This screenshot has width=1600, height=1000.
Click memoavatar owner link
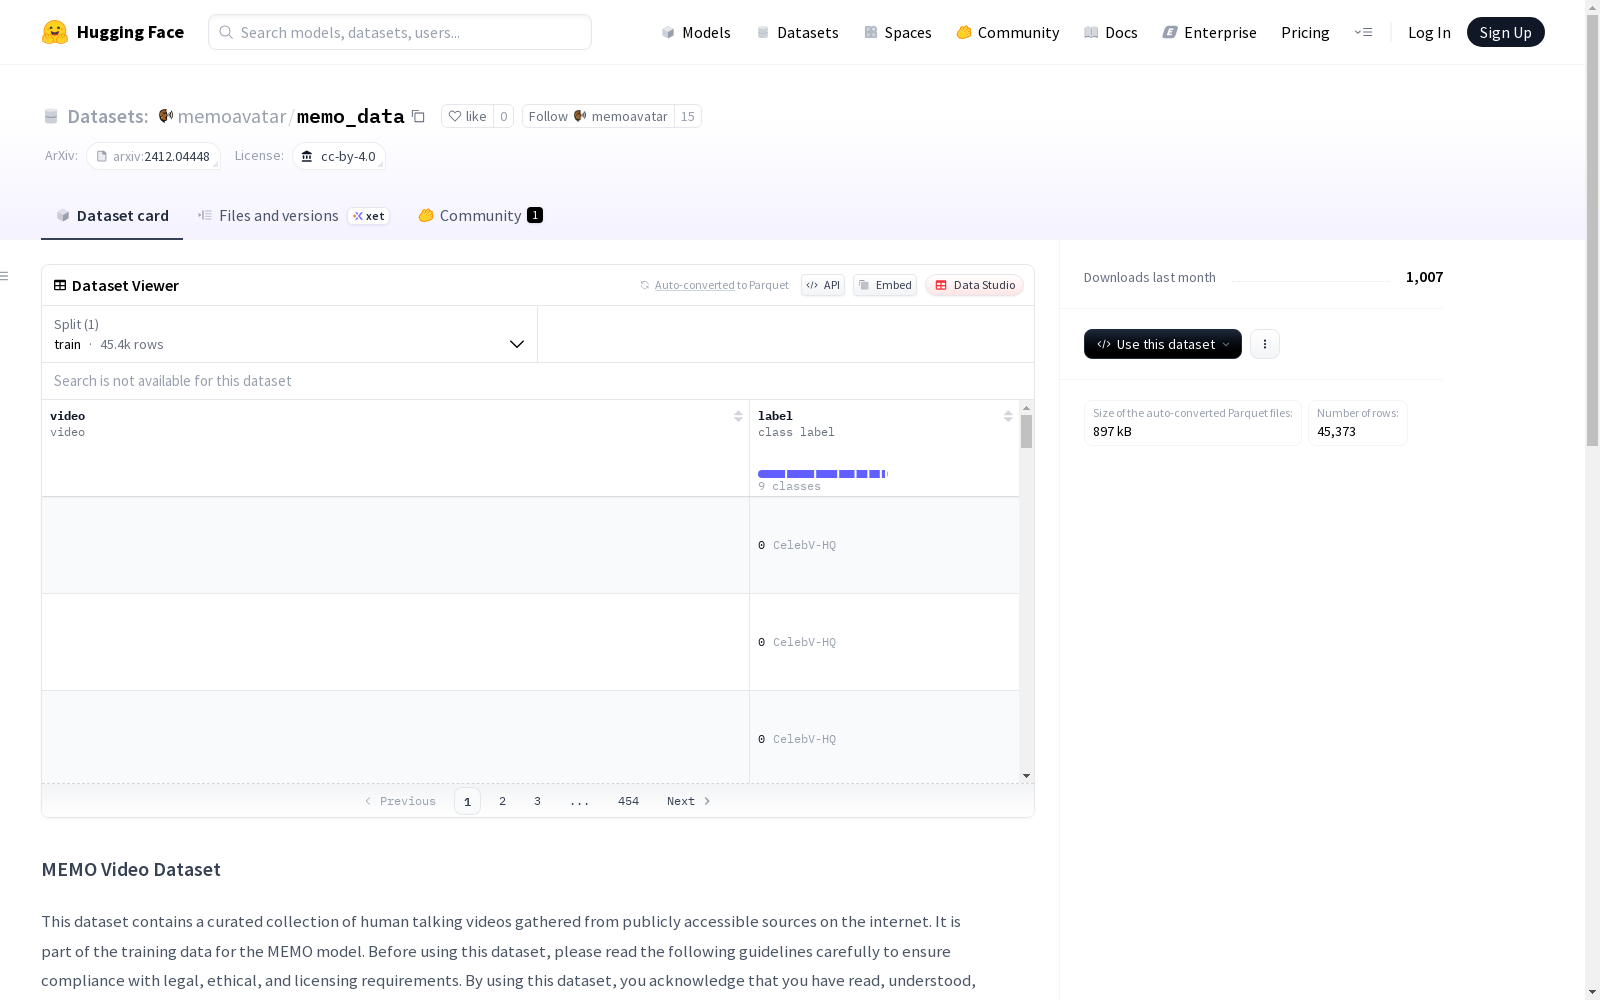point(232,116)
